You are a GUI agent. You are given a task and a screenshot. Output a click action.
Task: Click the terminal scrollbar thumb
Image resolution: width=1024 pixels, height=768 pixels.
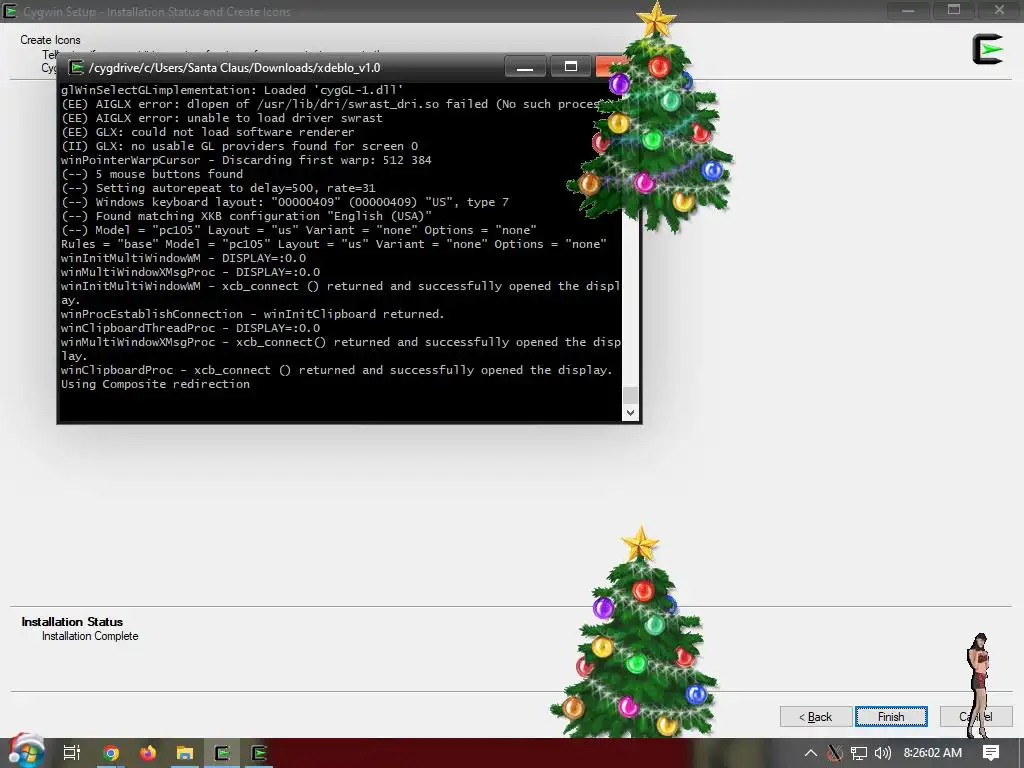630,395
